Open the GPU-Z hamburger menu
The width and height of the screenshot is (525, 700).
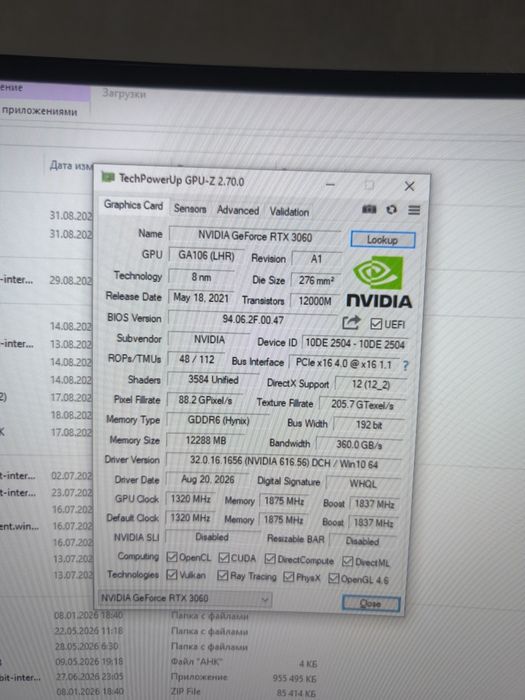(x=414, y=210)
